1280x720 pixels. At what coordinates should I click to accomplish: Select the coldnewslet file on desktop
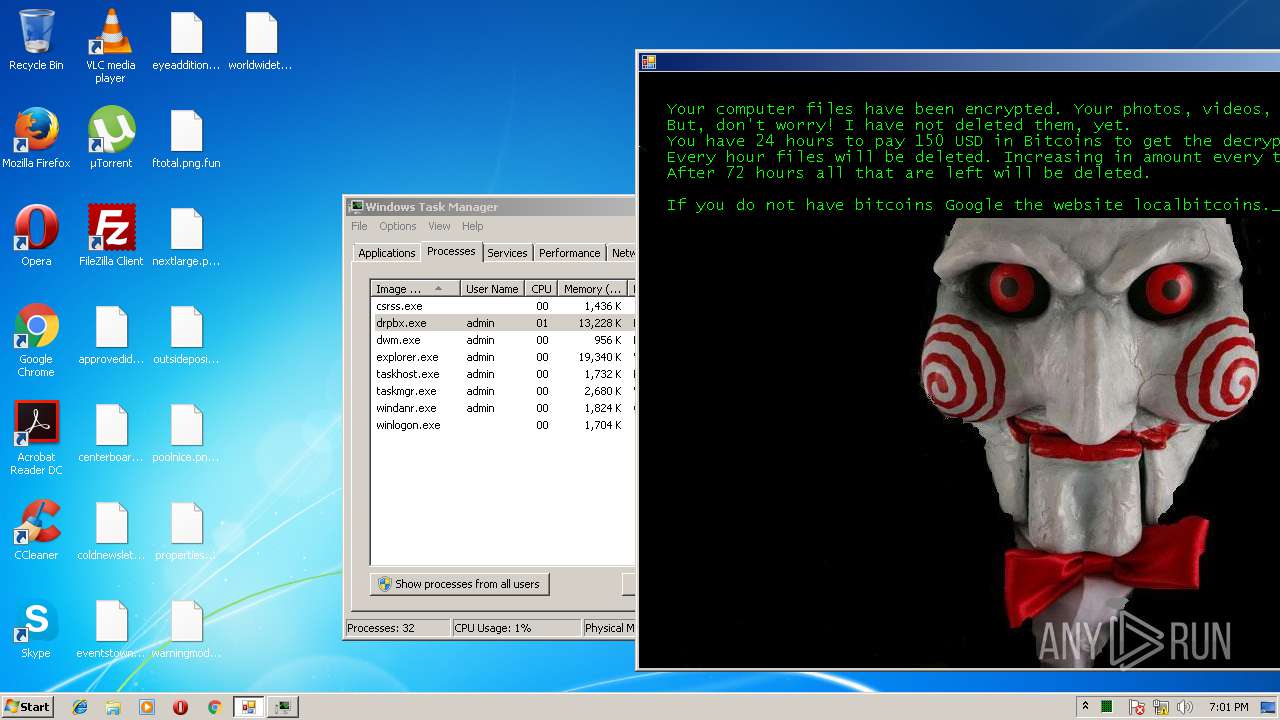click(111, 531)
